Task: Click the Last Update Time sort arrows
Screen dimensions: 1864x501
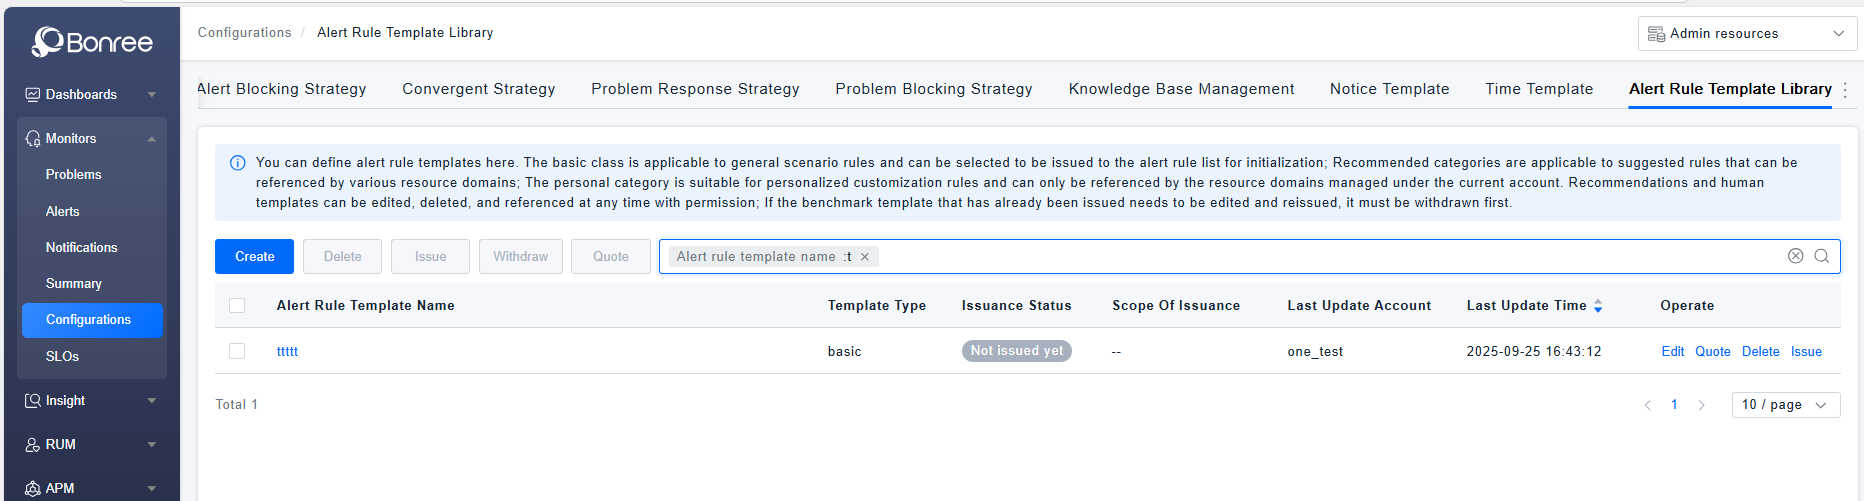Action: point(1598,306)
